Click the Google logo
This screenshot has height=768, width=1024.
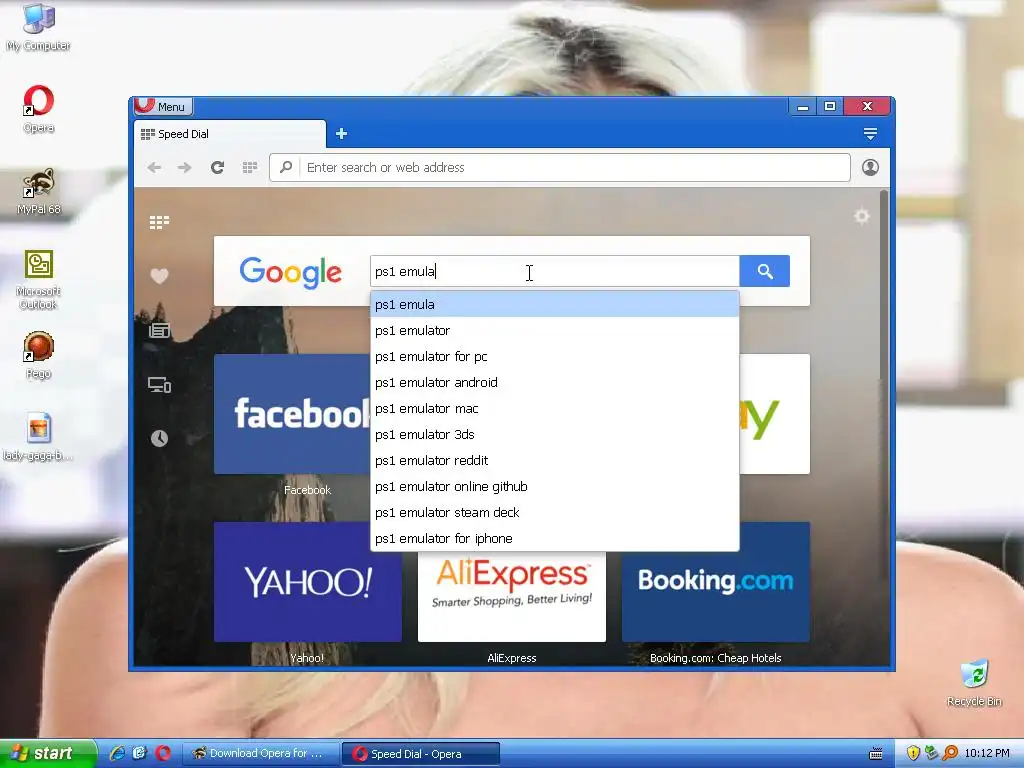click(291, 272)
